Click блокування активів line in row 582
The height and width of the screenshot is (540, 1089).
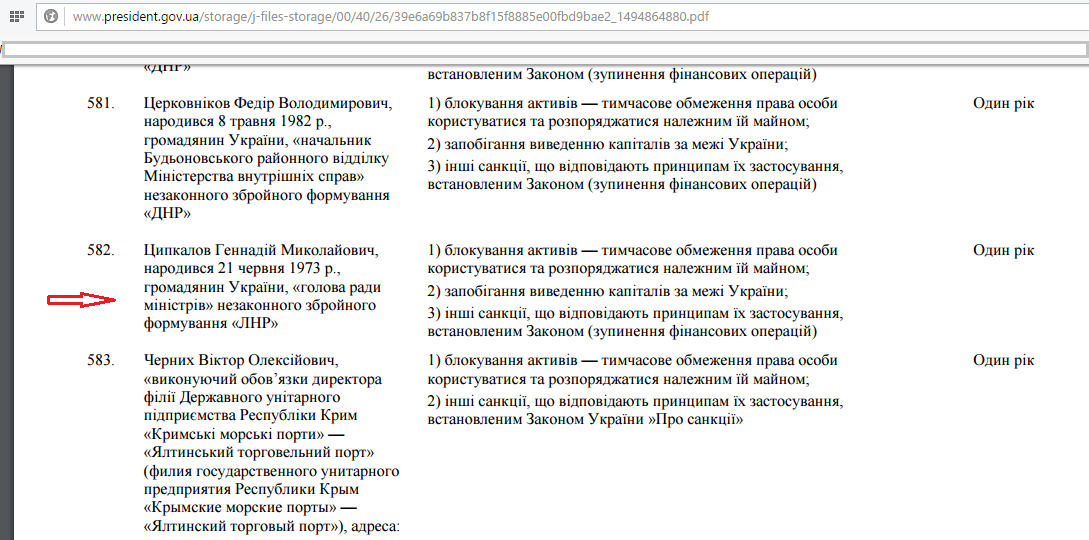click(x=633, y=250)
